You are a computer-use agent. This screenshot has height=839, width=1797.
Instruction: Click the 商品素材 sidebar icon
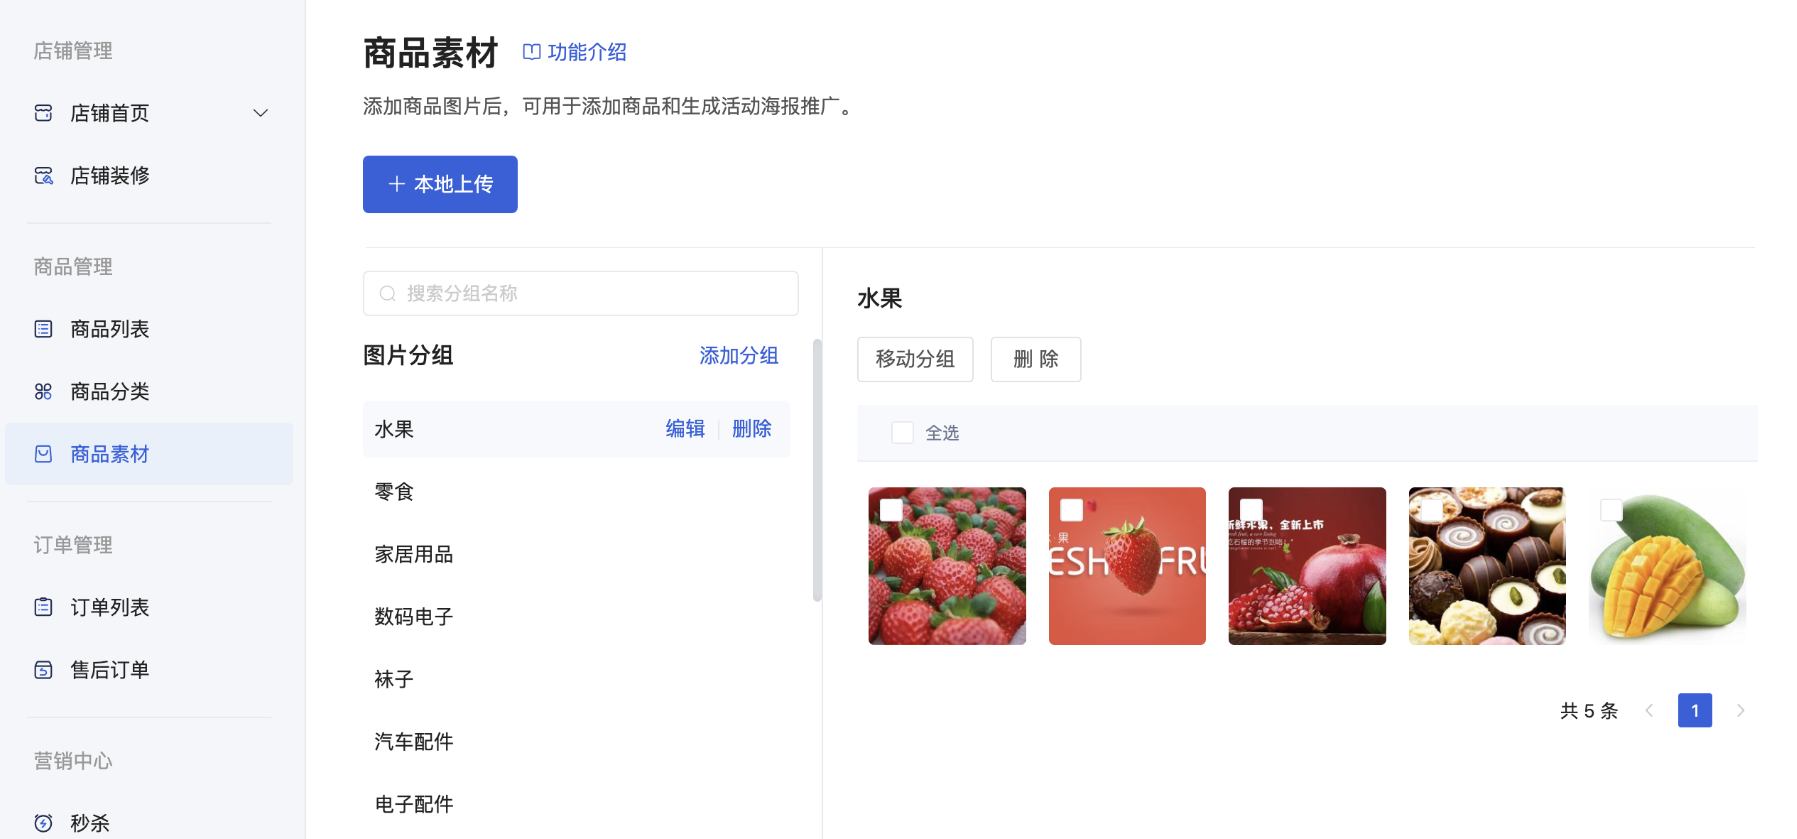[43, 454]
